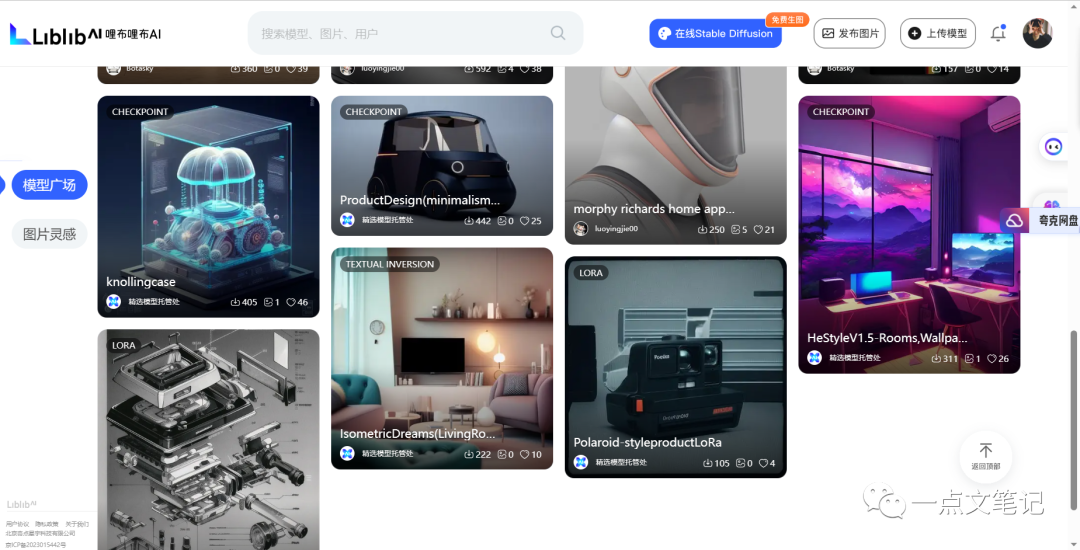Open HeStyleV1.5-Rooms,Wallpa card

point(909,235)
